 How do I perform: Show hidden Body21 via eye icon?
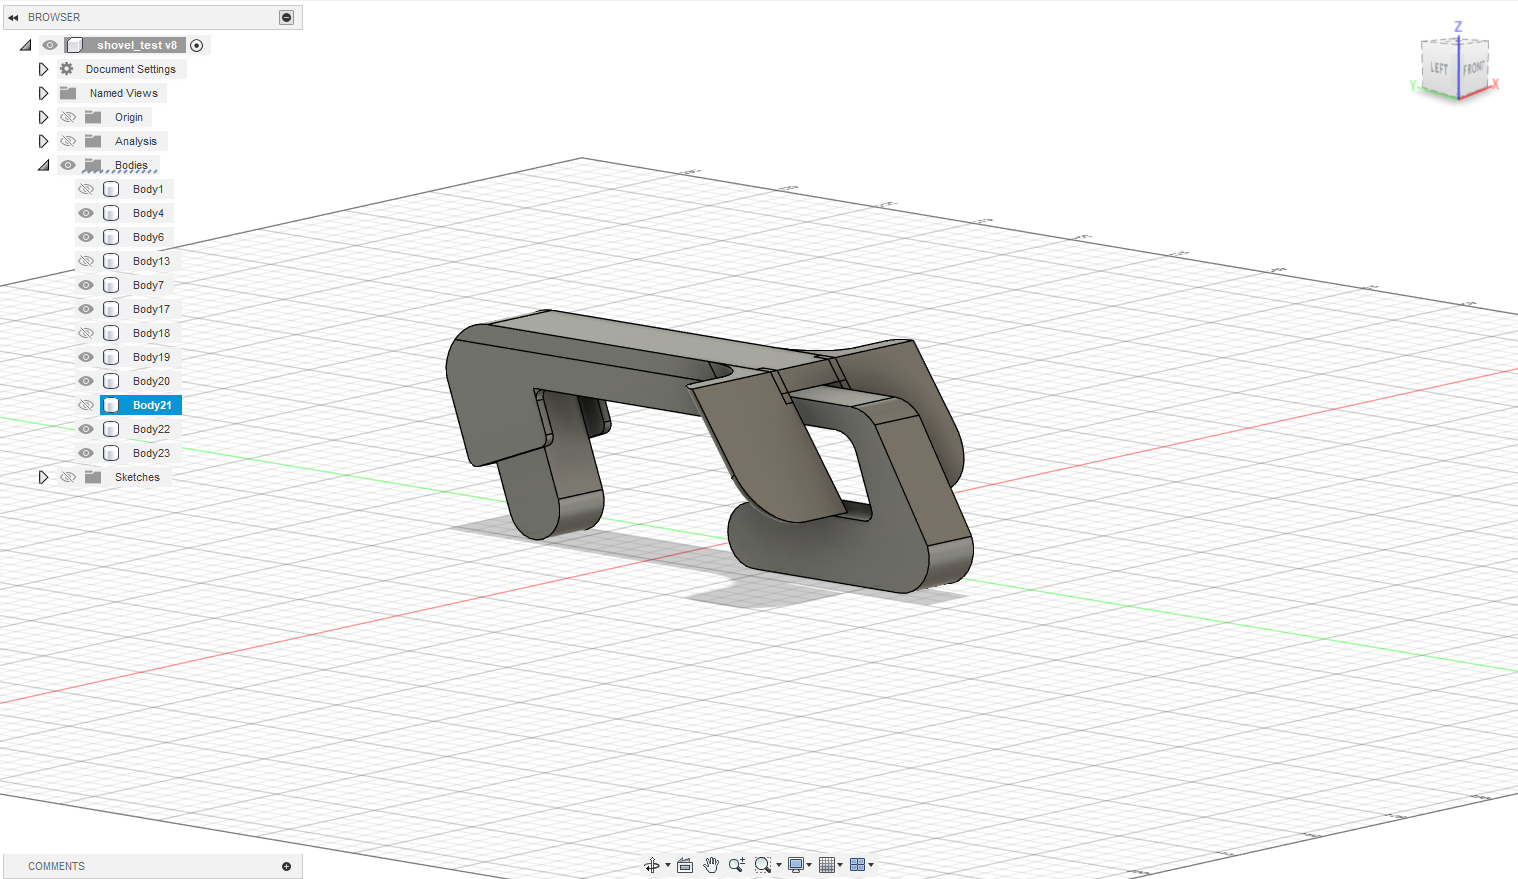(86, 405)
